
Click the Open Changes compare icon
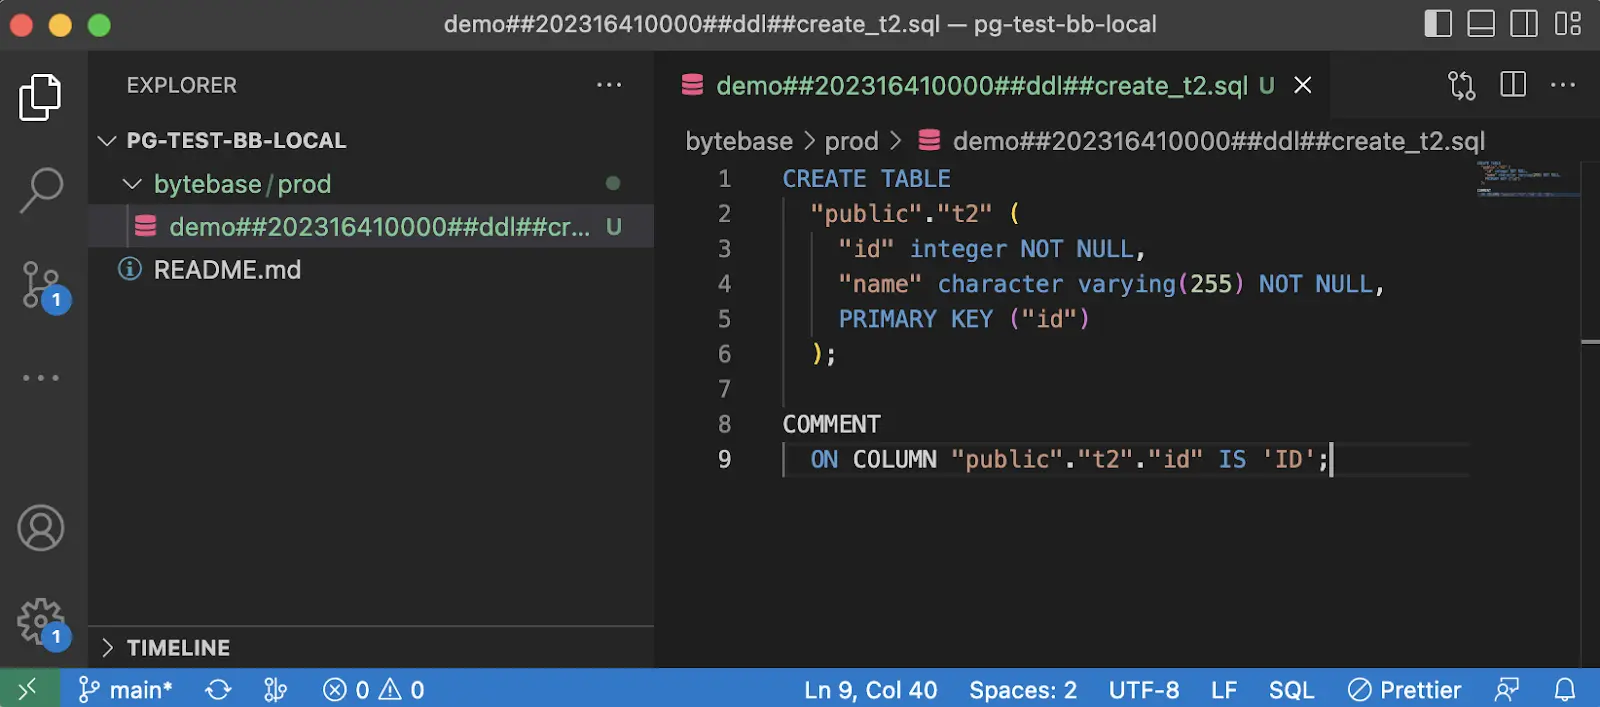(x=1461, y=85)
